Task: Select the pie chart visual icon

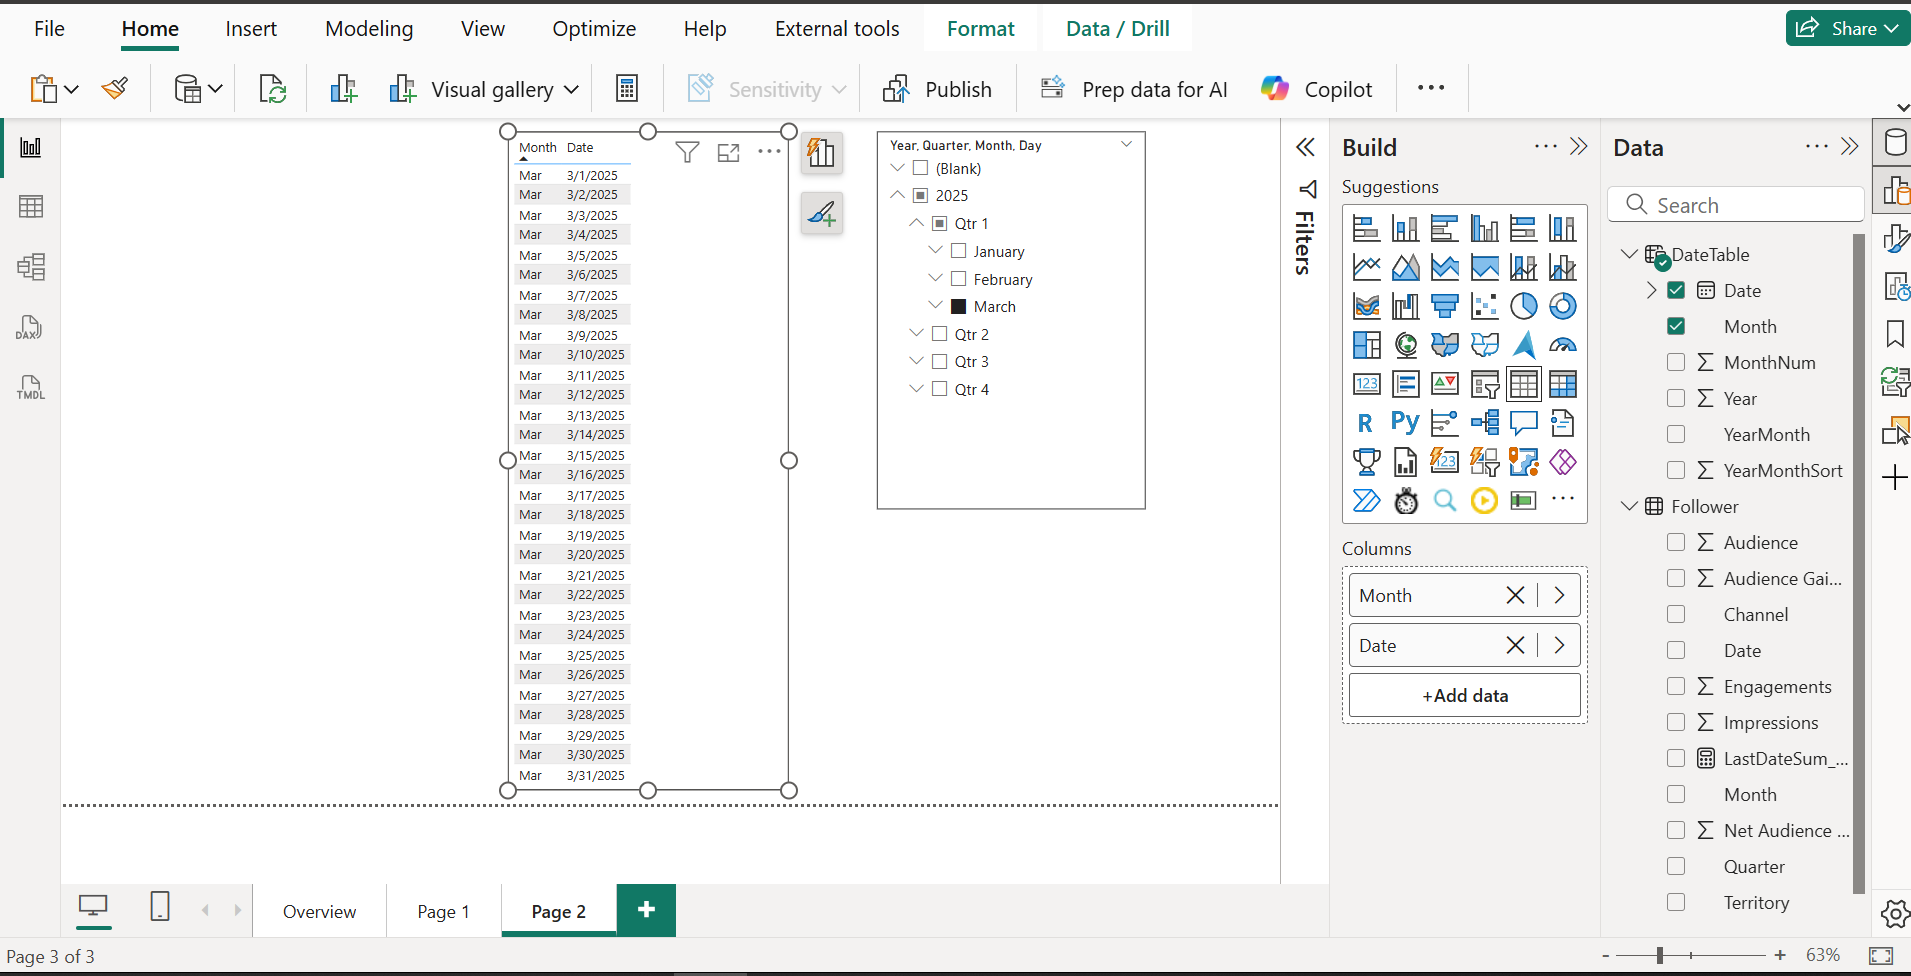Action: (x=1523, y=306)
